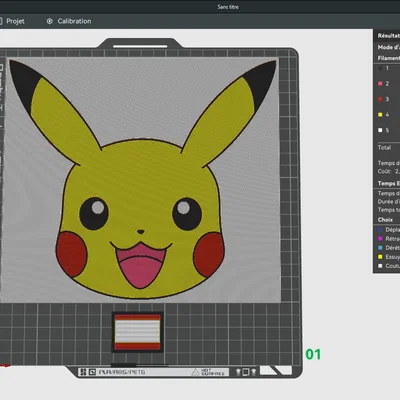Select the pink filament 2 swatch
The image size is (400, 400).
click(380, 84)
